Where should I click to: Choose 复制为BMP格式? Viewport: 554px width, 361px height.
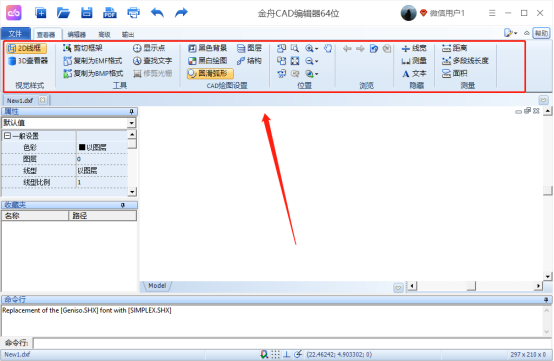coord(93,73)
